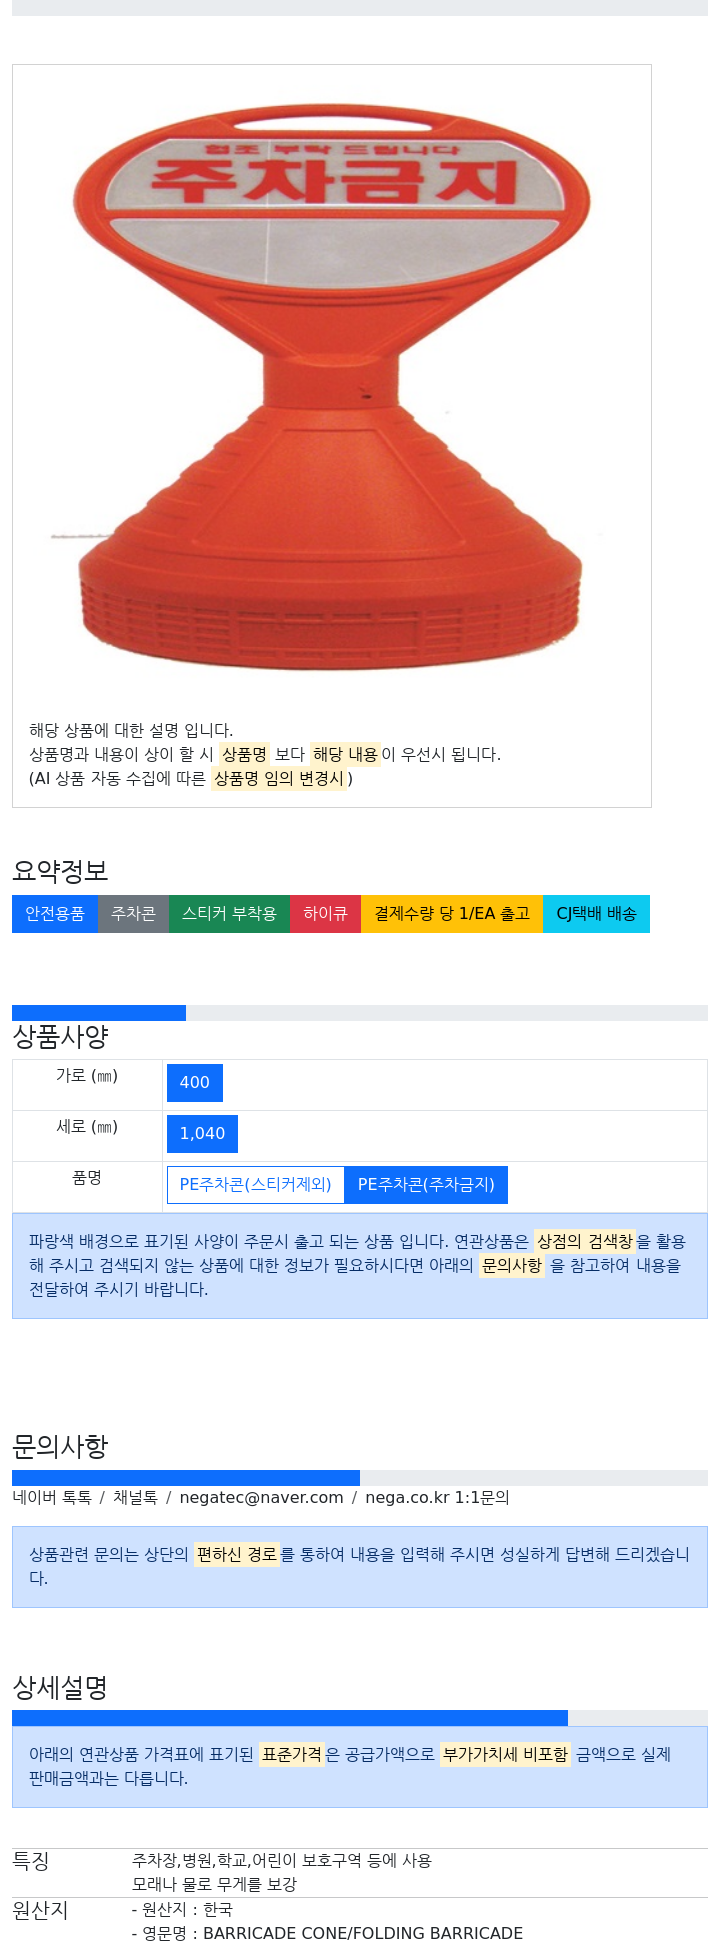Click the highlighted 상점의 검색창 text
The width and height of the screenshot is (720, 1946).
(x=585, y=1242)
